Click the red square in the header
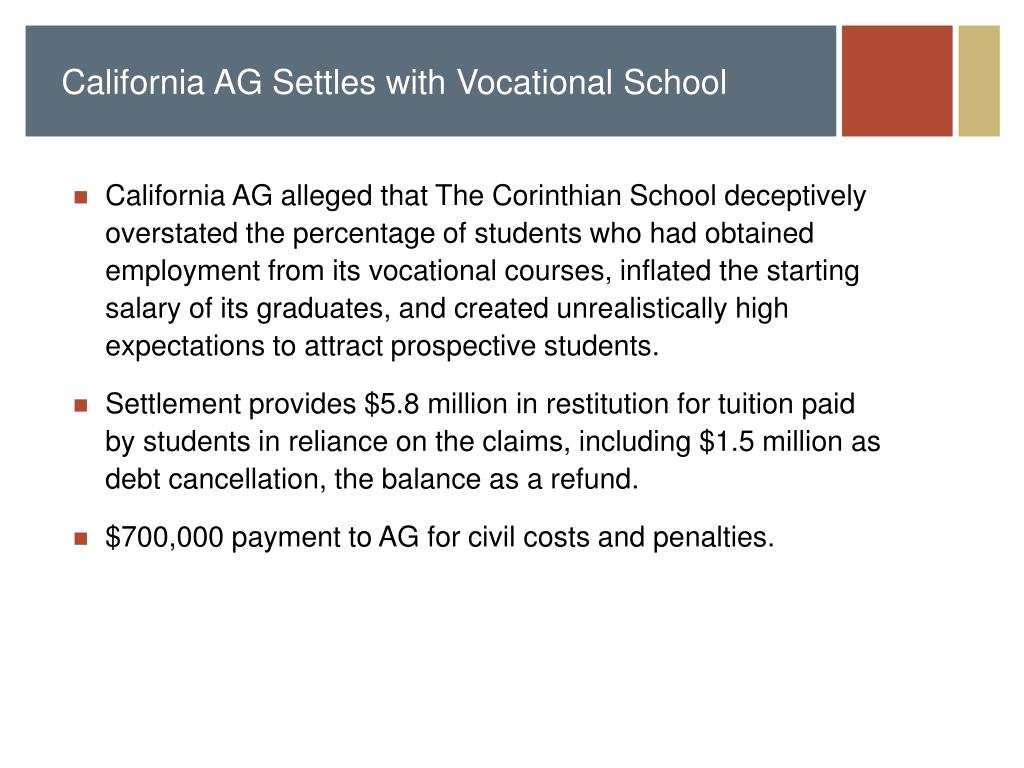The image size is (1024, 768). click(897, 81)
